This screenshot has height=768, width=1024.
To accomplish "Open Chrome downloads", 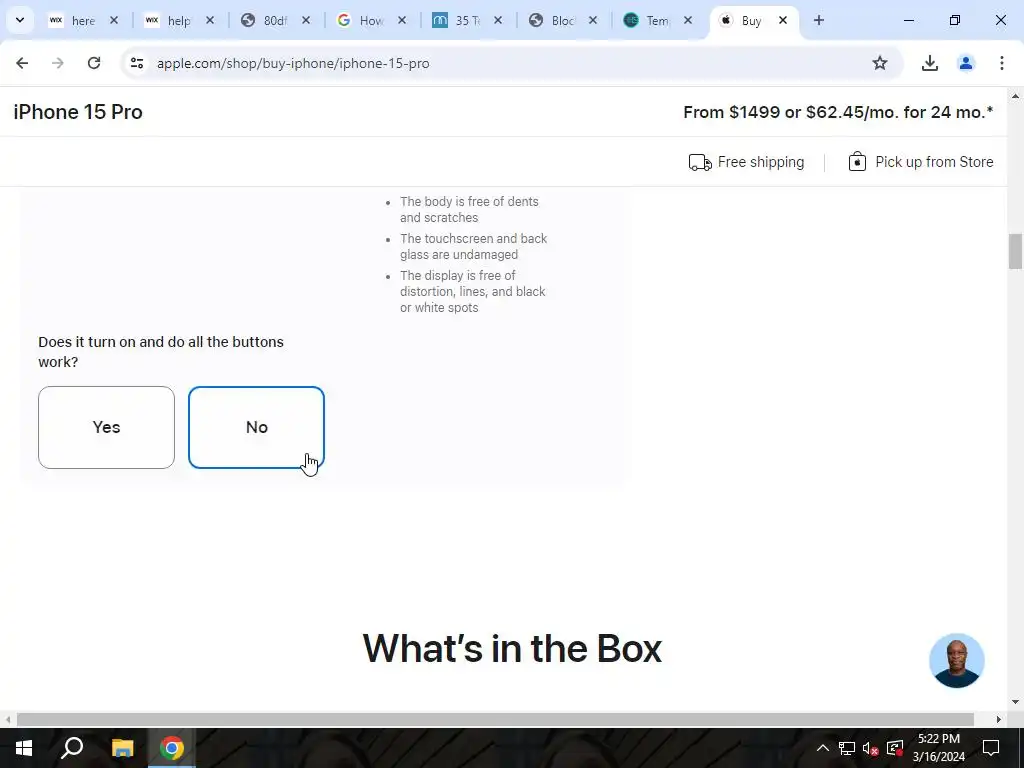I will (x=929, y=63).
